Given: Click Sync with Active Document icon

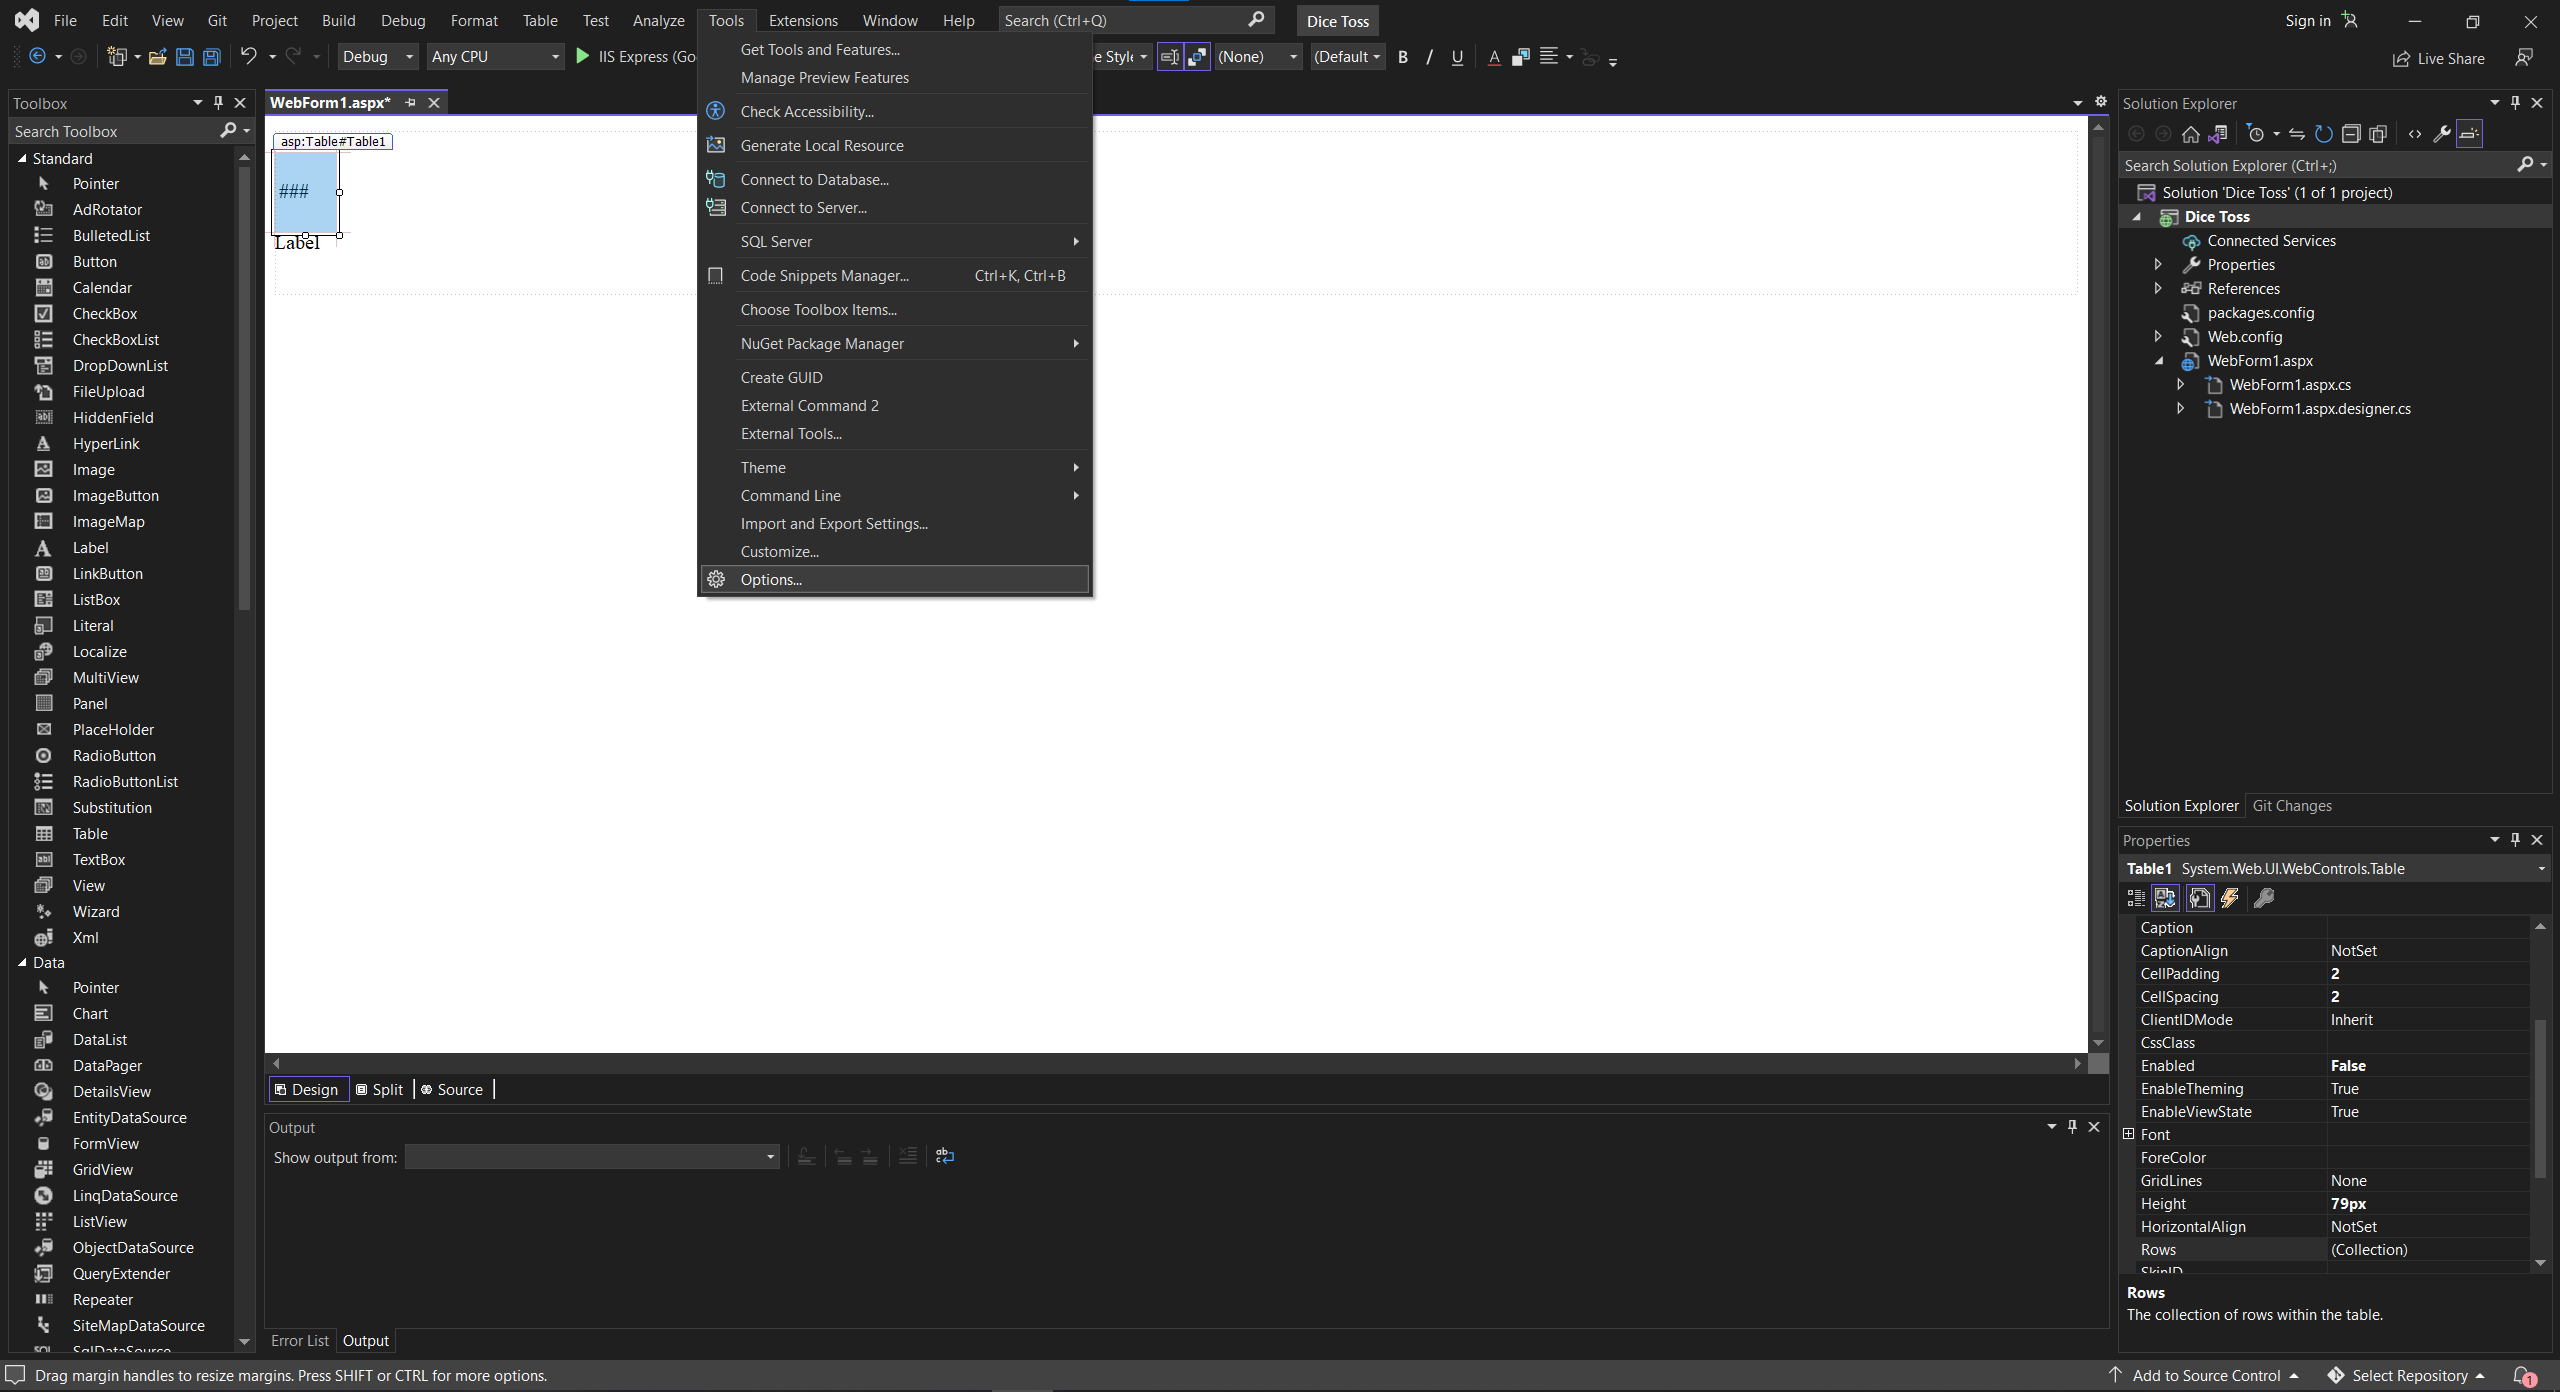Looking at the screenshot, I should (x=2297, y=134).
